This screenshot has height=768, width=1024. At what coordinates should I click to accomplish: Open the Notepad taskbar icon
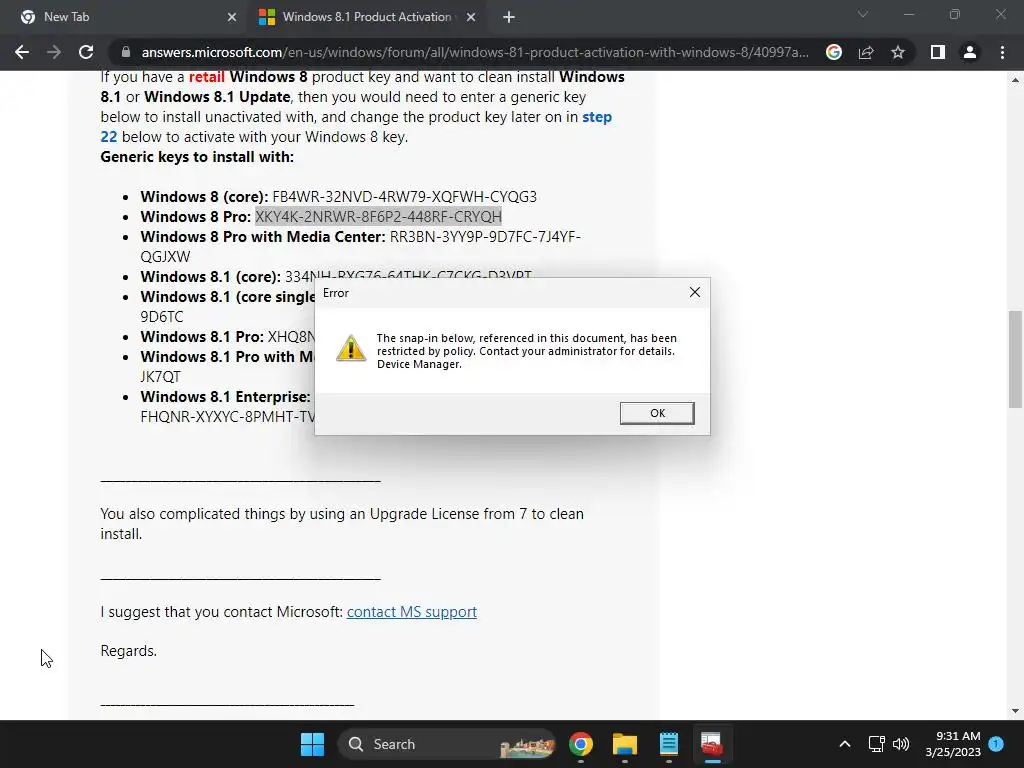pos(669,744)
